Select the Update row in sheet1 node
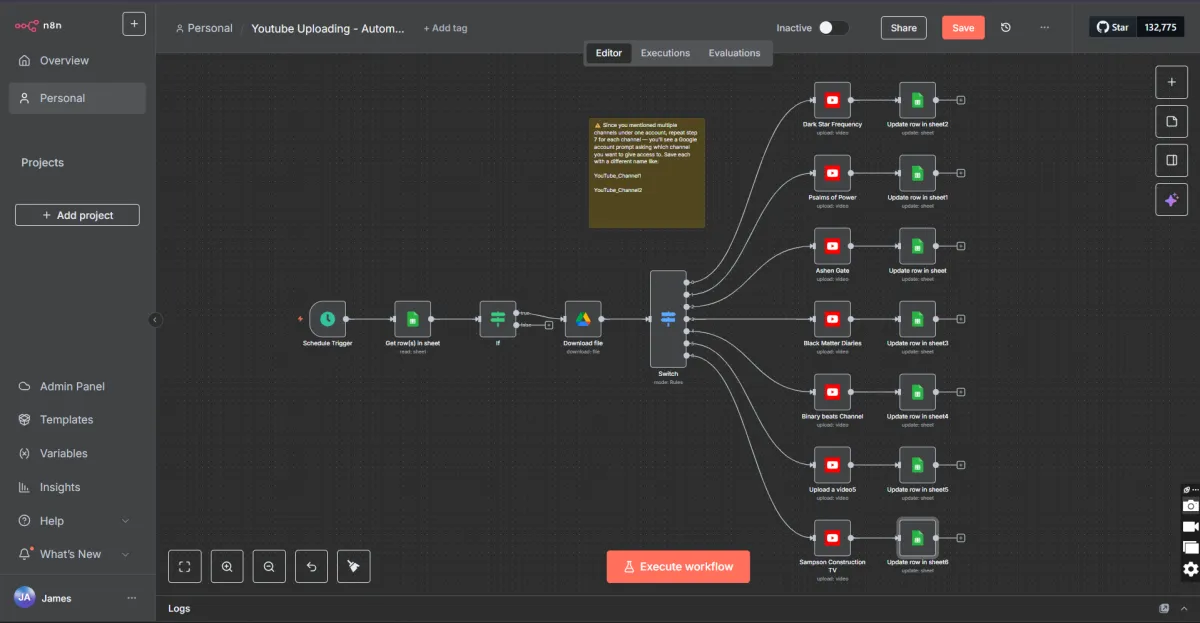The image size is (1200, 623). tap(917, 173)
